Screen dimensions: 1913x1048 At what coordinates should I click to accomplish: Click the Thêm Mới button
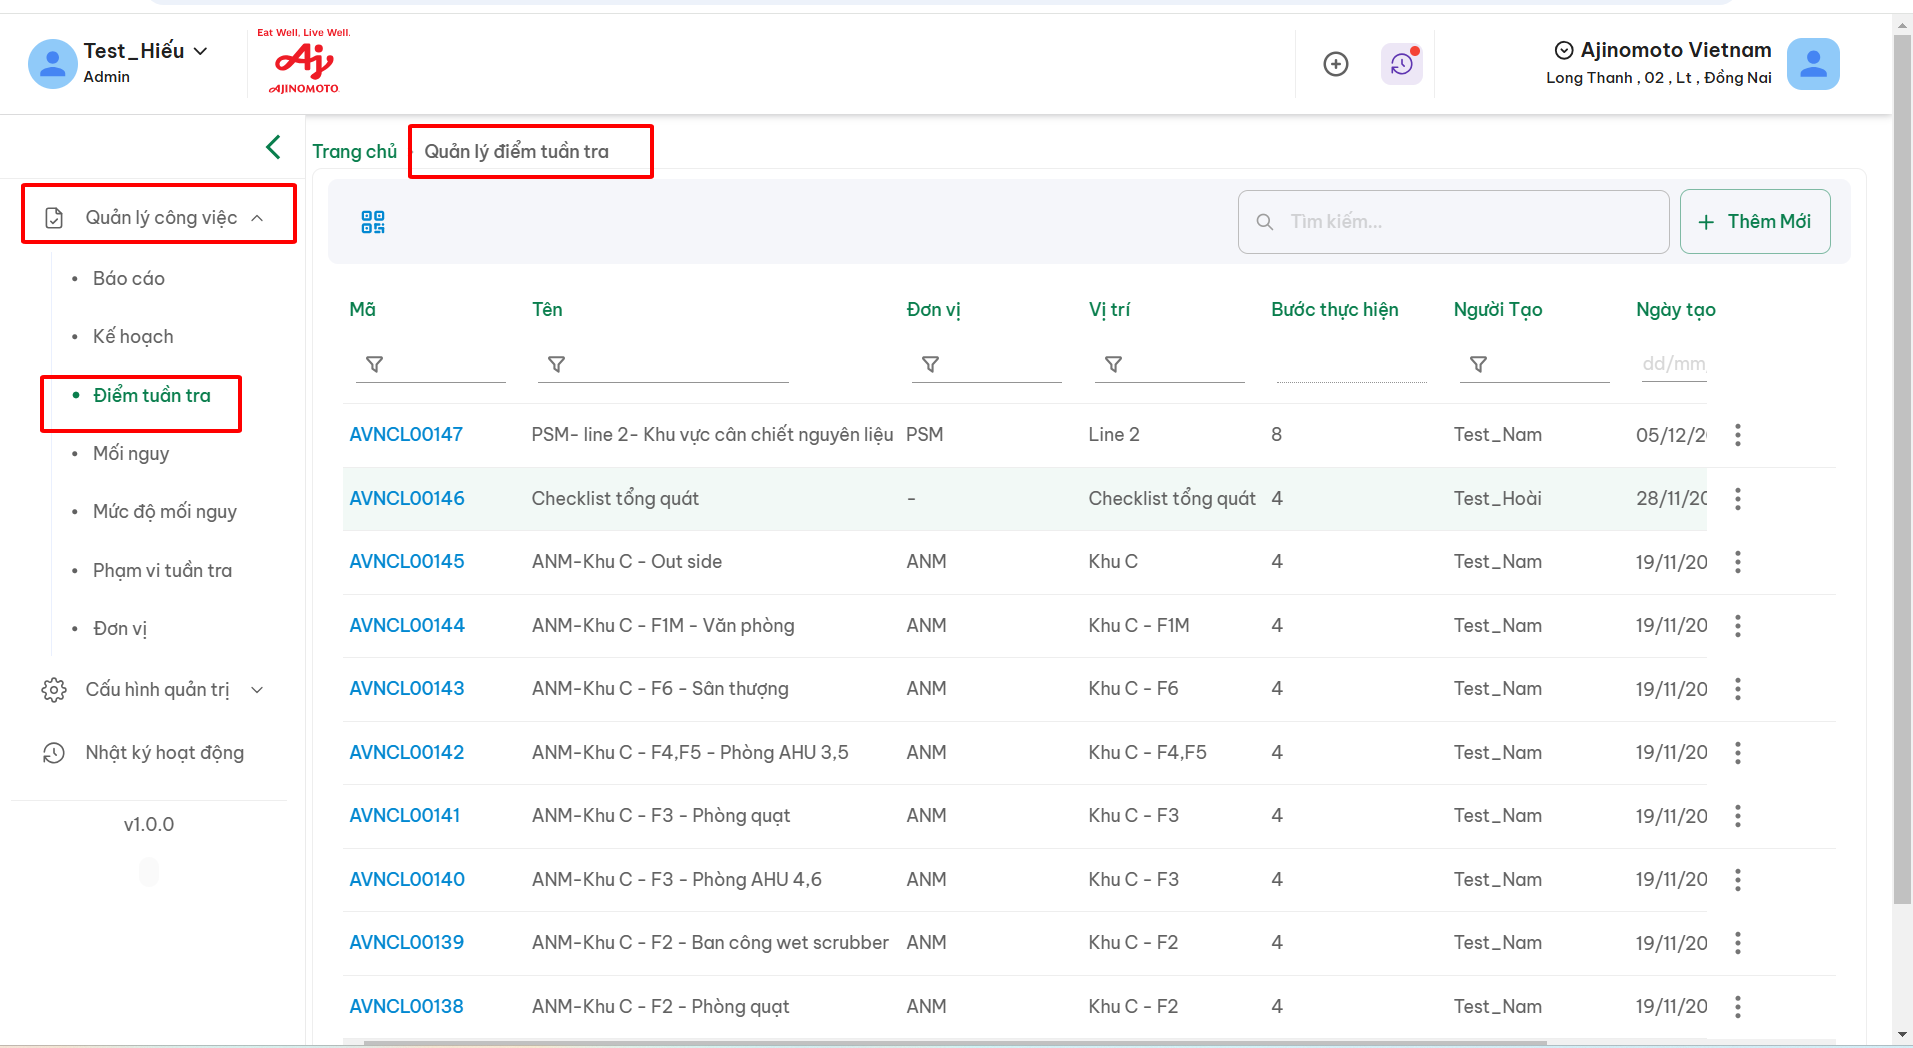(x=1755, y=222)
